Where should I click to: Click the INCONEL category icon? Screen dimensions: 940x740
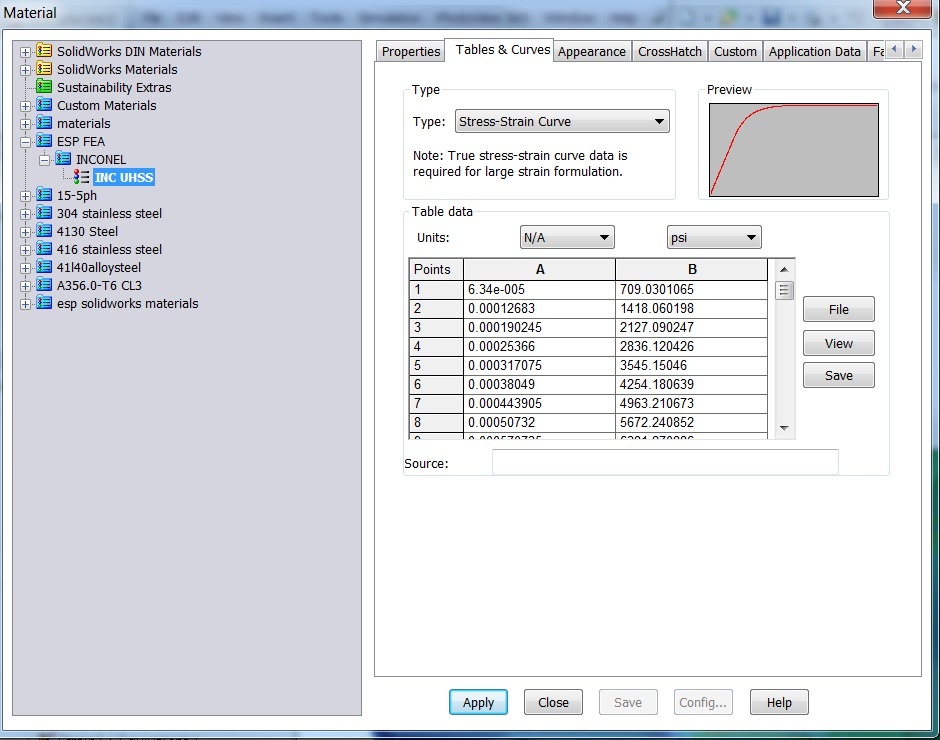click(63, 159)
